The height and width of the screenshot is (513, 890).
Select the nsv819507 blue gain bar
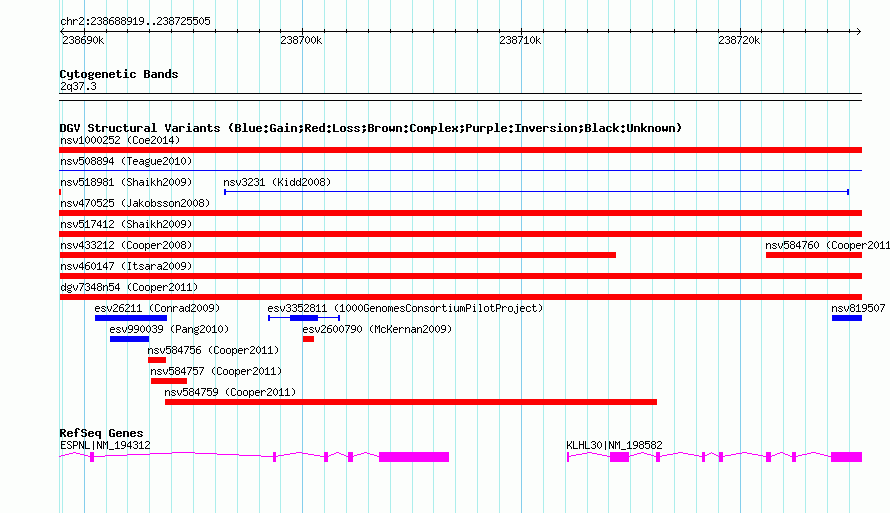pos(847,318)
